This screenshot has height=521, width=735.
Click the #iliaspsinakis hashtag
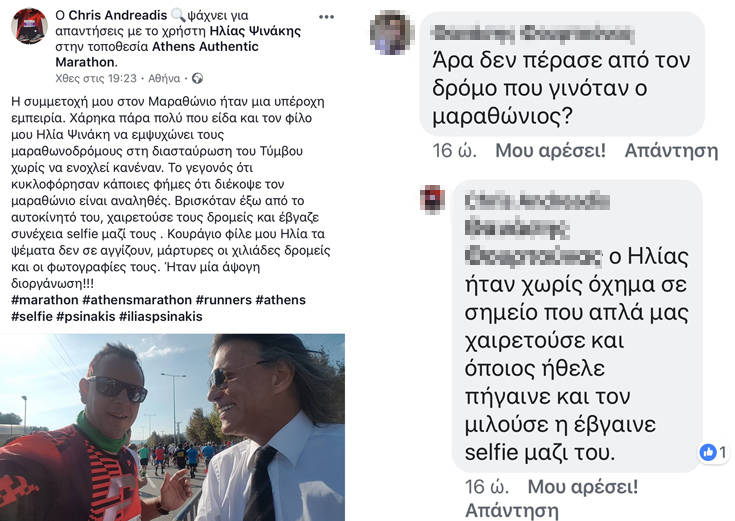pyautogui.click(x=161, y=317)
